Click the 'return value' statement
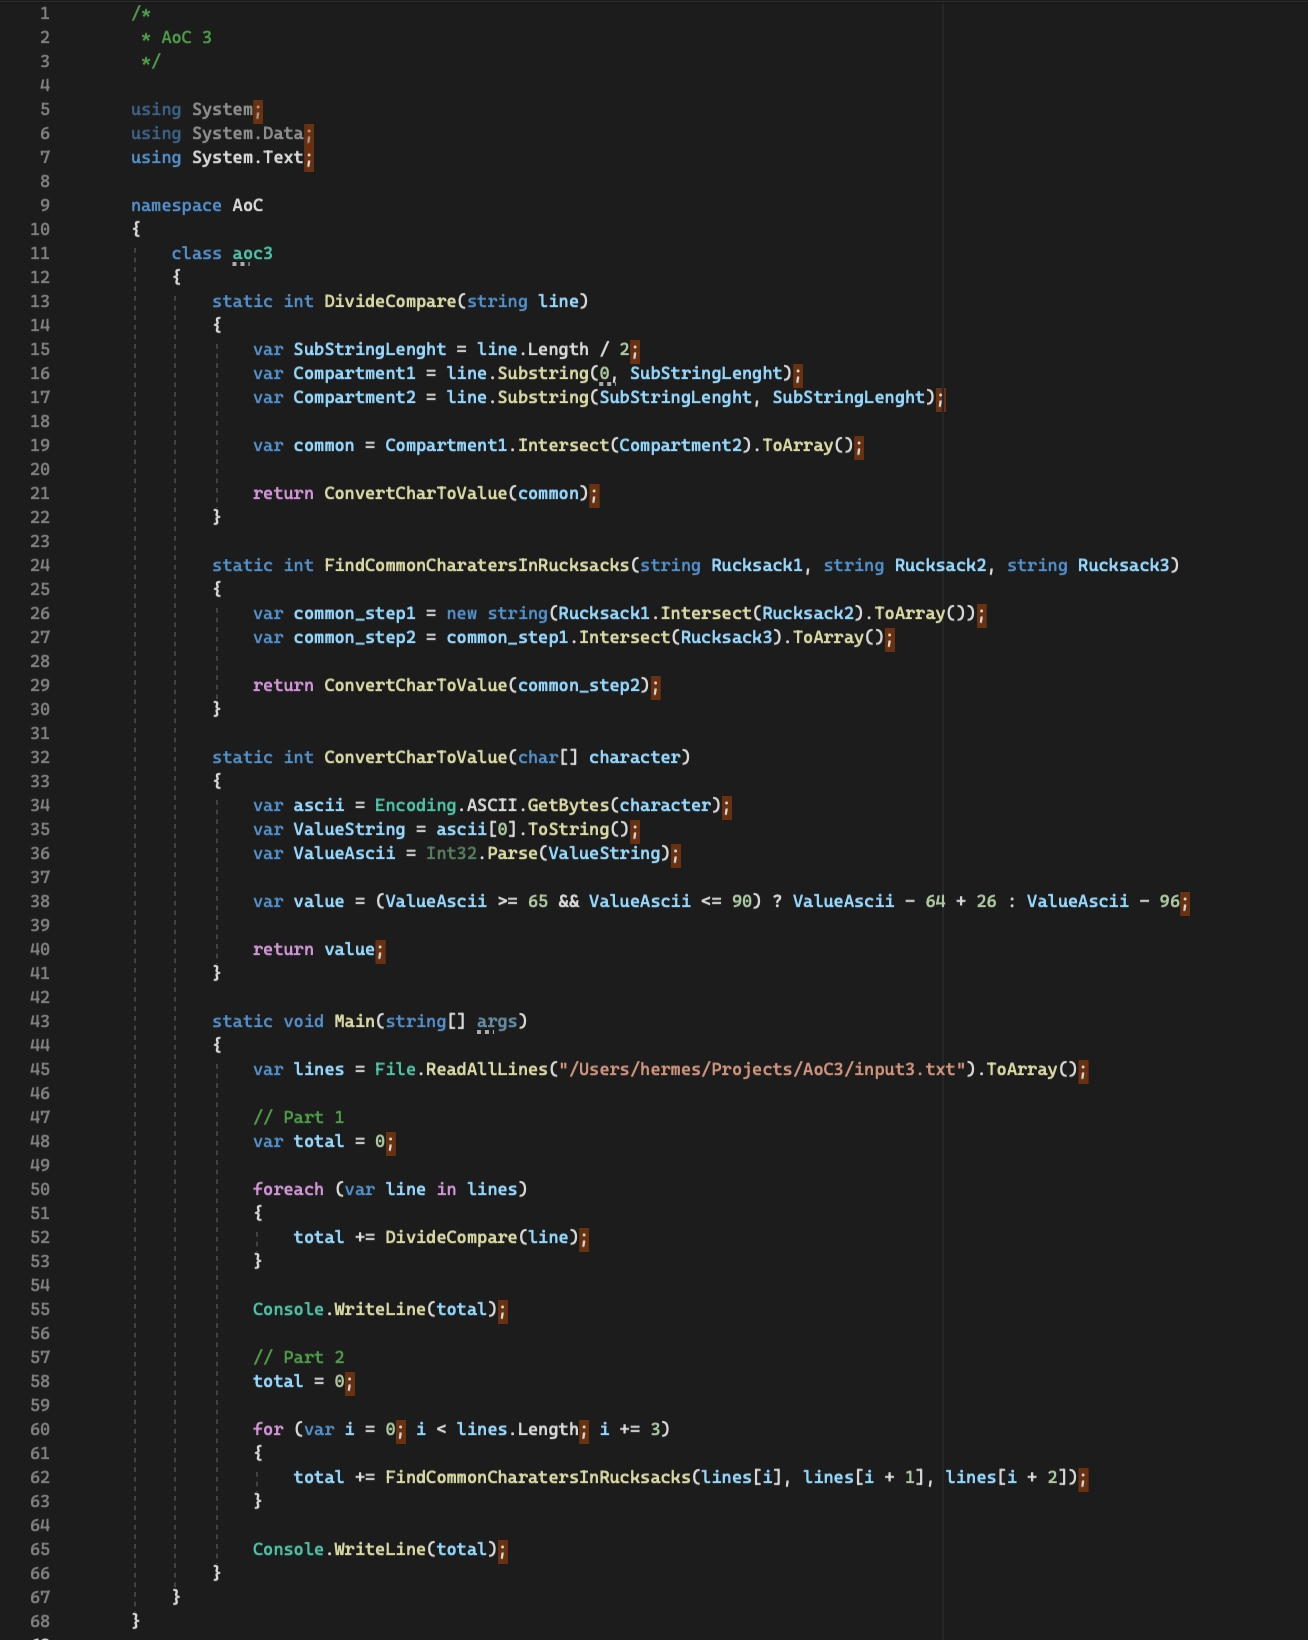This screenshot has width=1308, height=1640. [x=313, y=949]
